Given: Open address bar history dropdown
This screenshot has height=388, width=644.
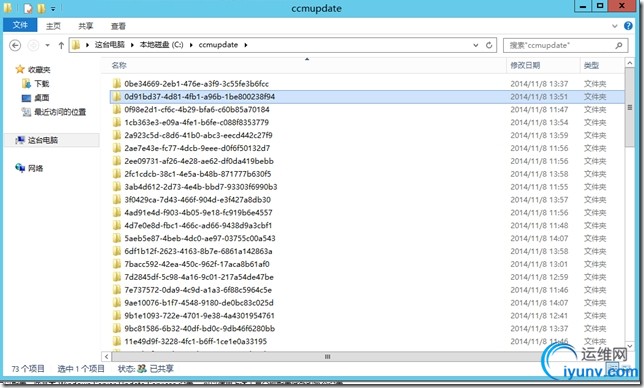Looking at the screenshot, I should (476, 45).
